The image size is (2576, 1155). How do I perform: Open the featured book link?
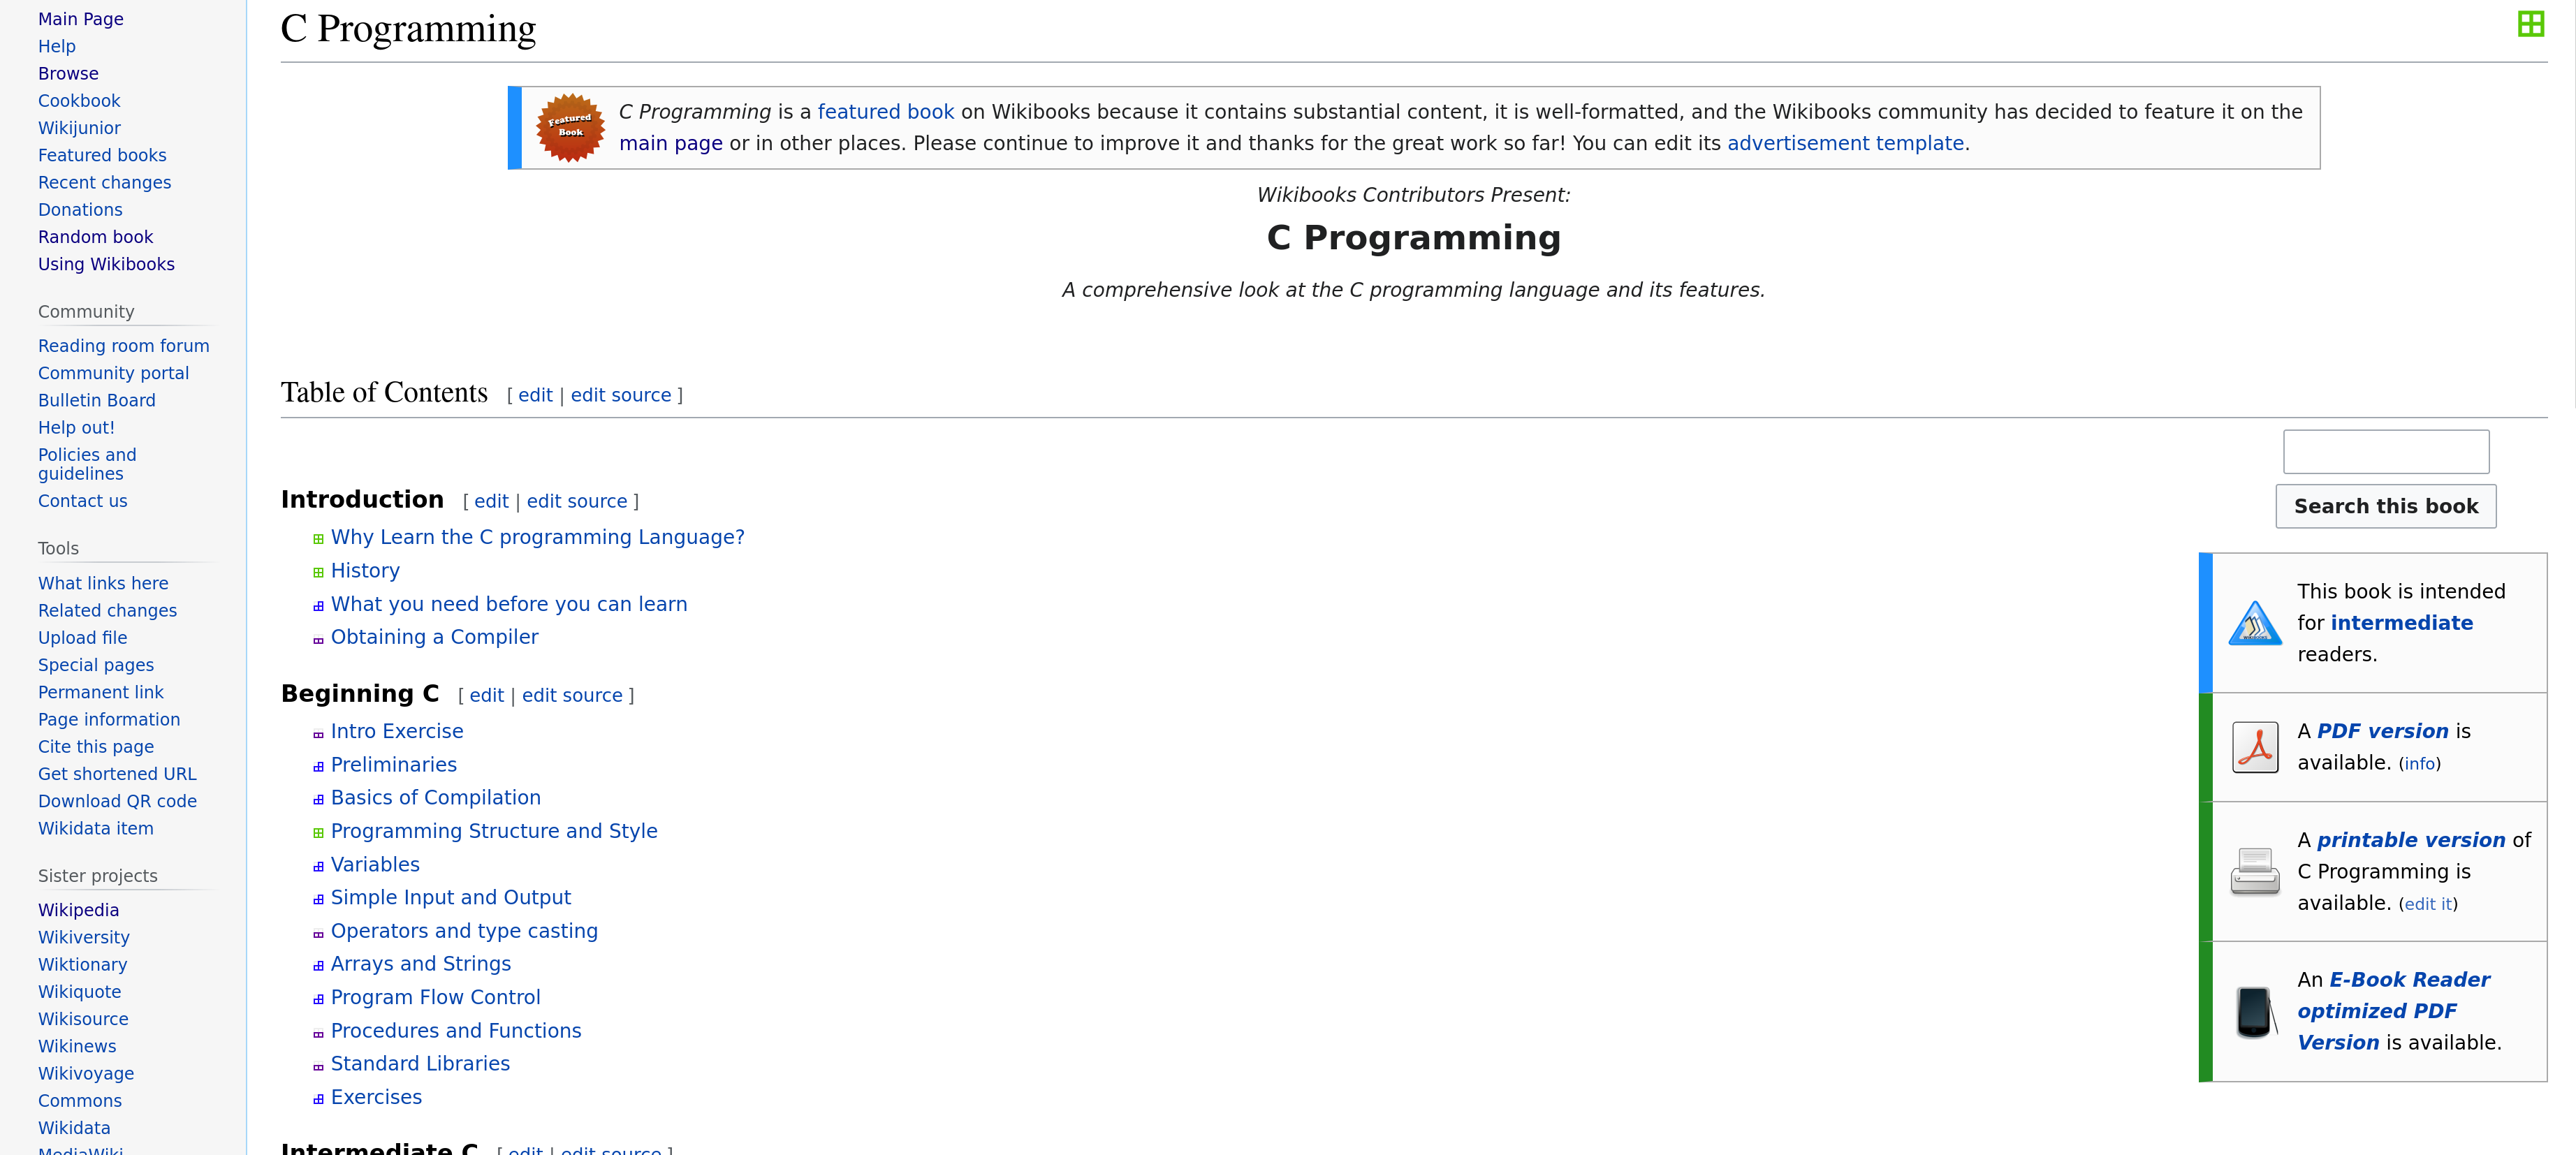(885, 112)
